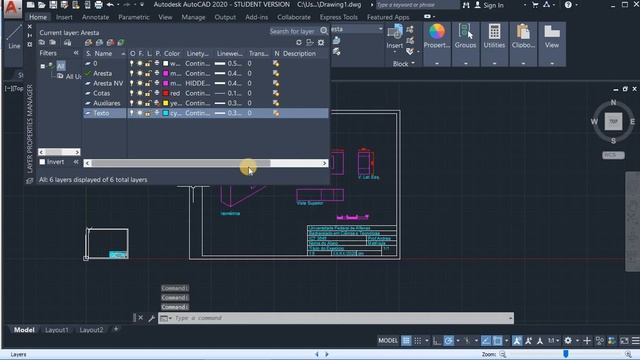Click the Refresh icon in layer manager
The height and width of the screenshot is (360, 640).
pyautogui.click(x=299, y=42)
